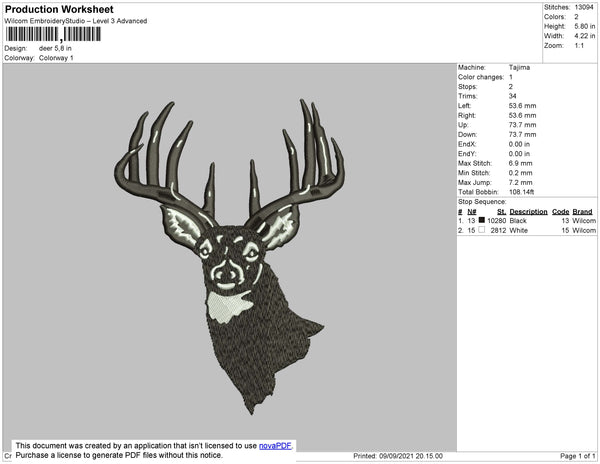600x464 pixels.
Task: Click the Machine value Tajima
Action: coord(520,68)
